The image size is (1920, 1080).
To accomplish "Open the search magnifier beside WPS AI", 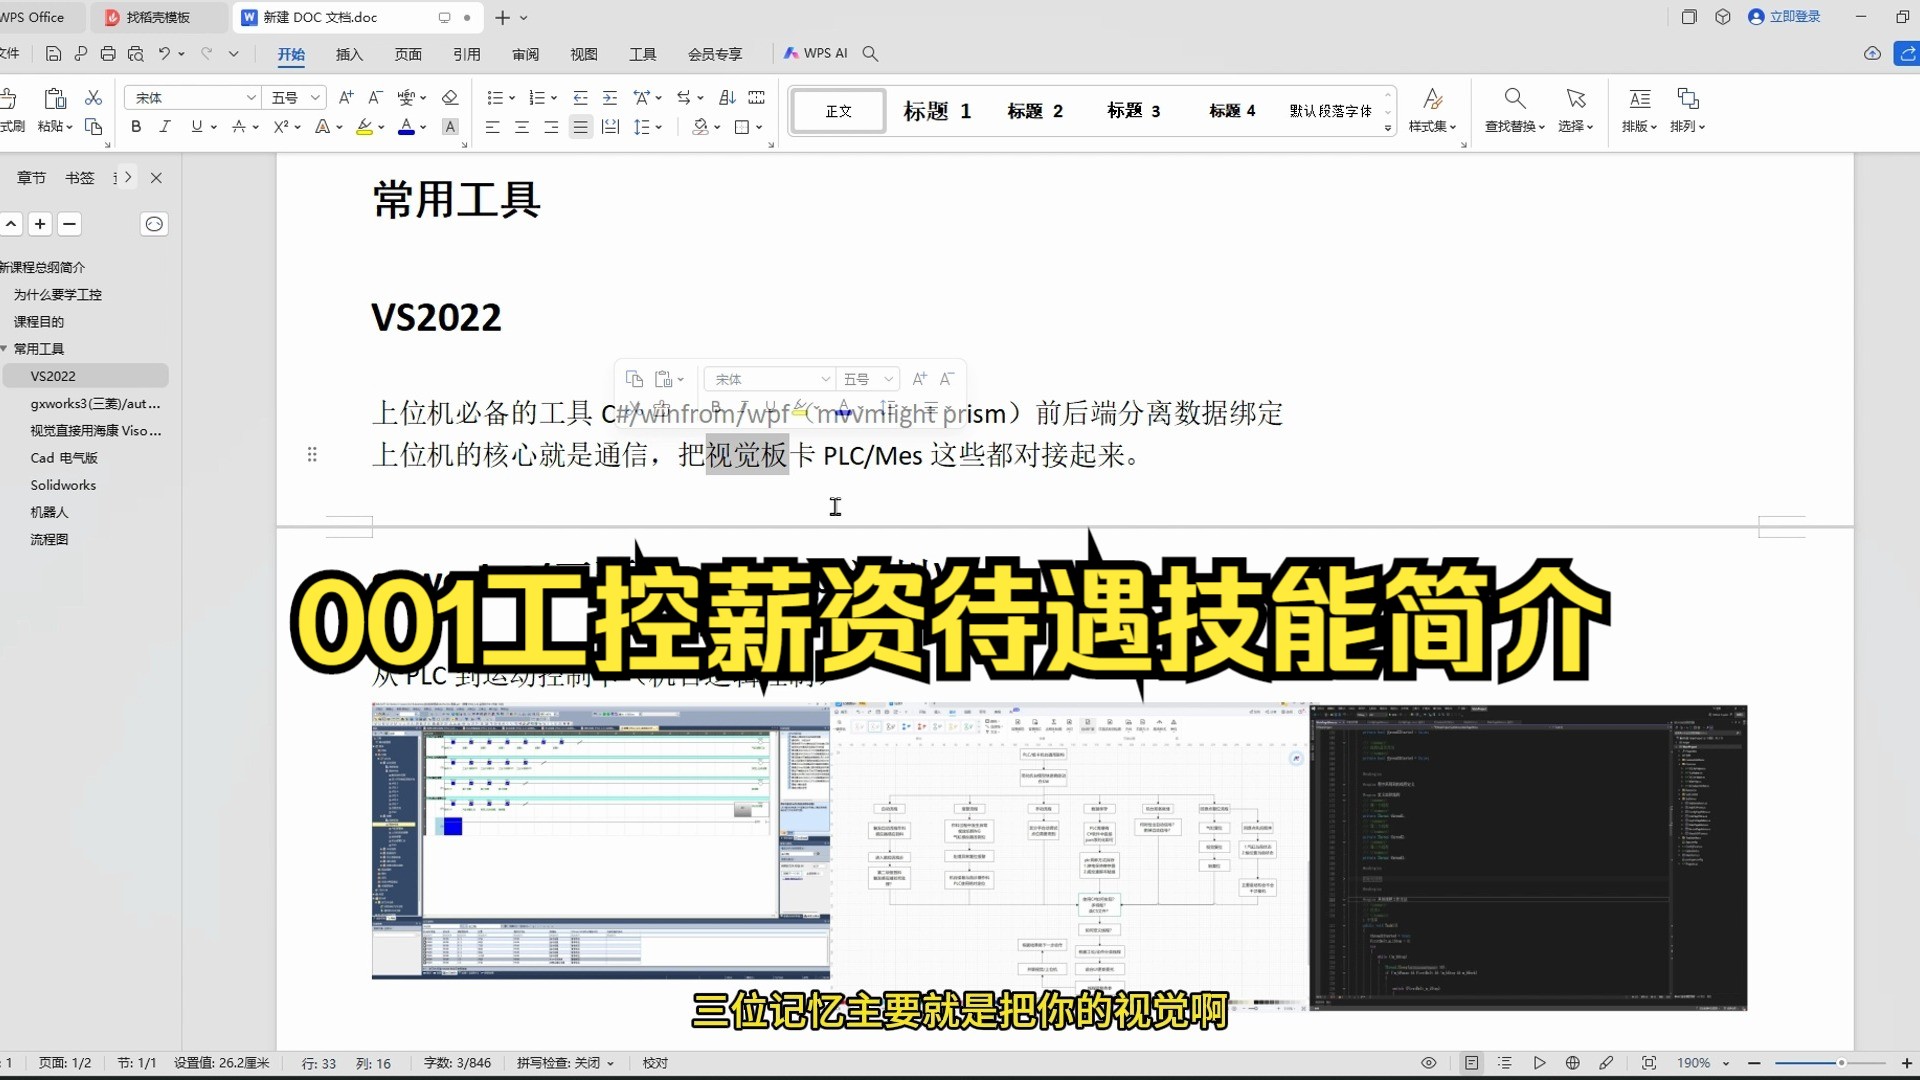I will pos(870,54).
